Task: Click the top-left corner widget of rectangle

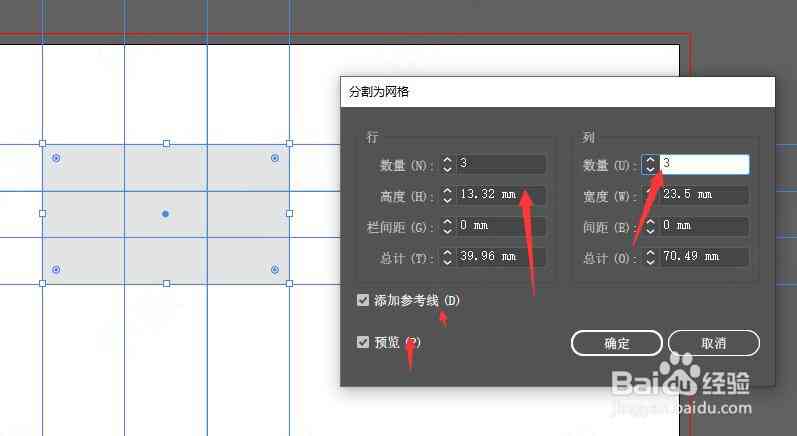Action: 56,159
